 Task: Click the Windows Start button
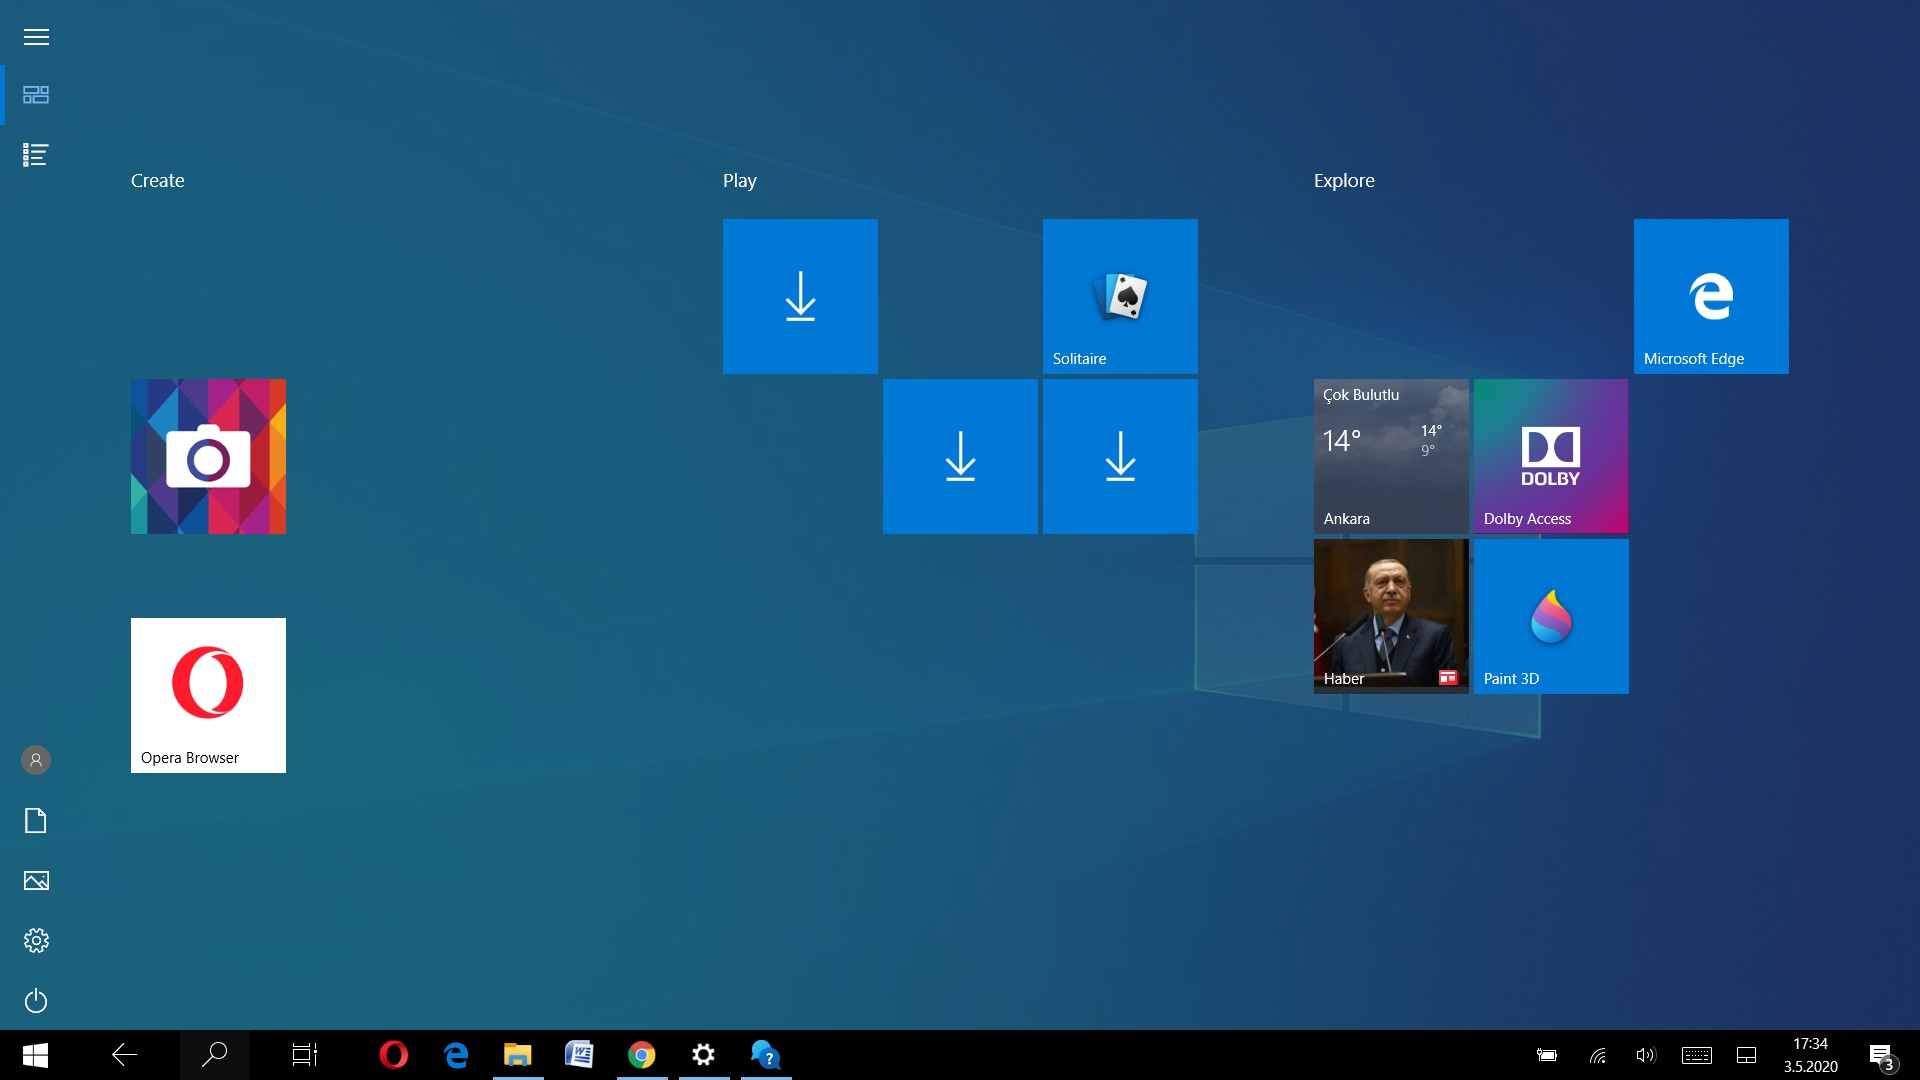tap(35, 1055)
